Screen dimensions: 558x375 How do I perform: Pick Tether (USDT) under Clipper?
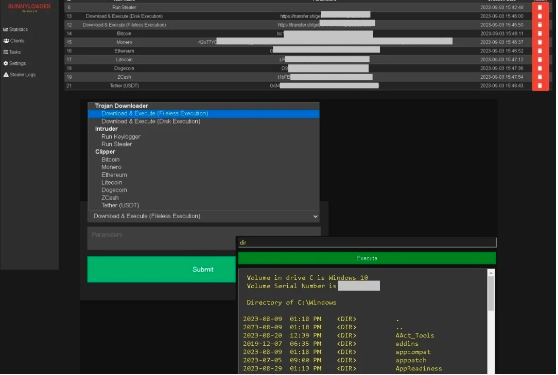click(x=204, y=206)
